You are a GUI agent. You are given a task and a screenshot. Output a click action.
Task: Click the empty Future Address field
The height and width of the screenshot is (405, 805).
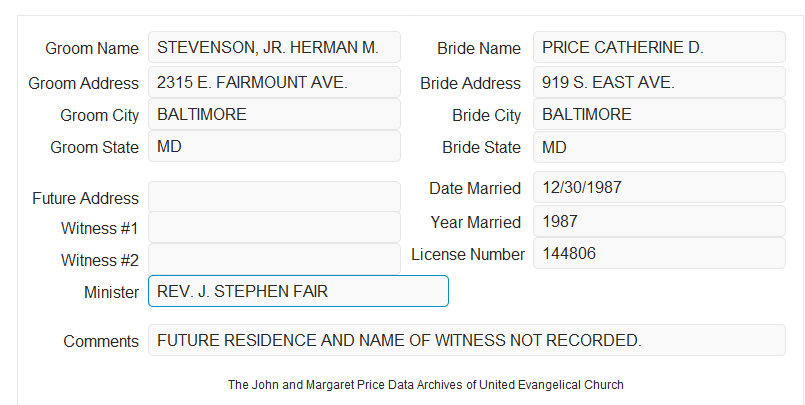coord(274,197)
